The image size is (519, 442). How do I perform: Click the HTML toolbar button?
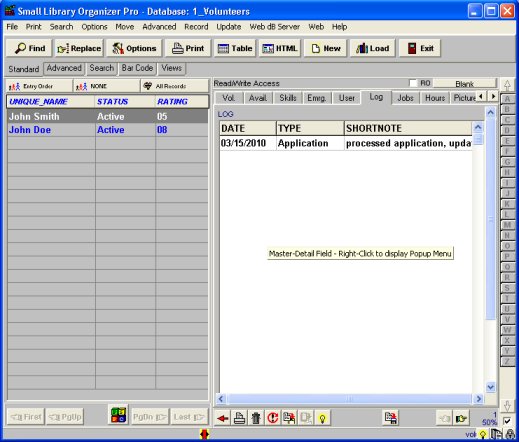(280, 48)
